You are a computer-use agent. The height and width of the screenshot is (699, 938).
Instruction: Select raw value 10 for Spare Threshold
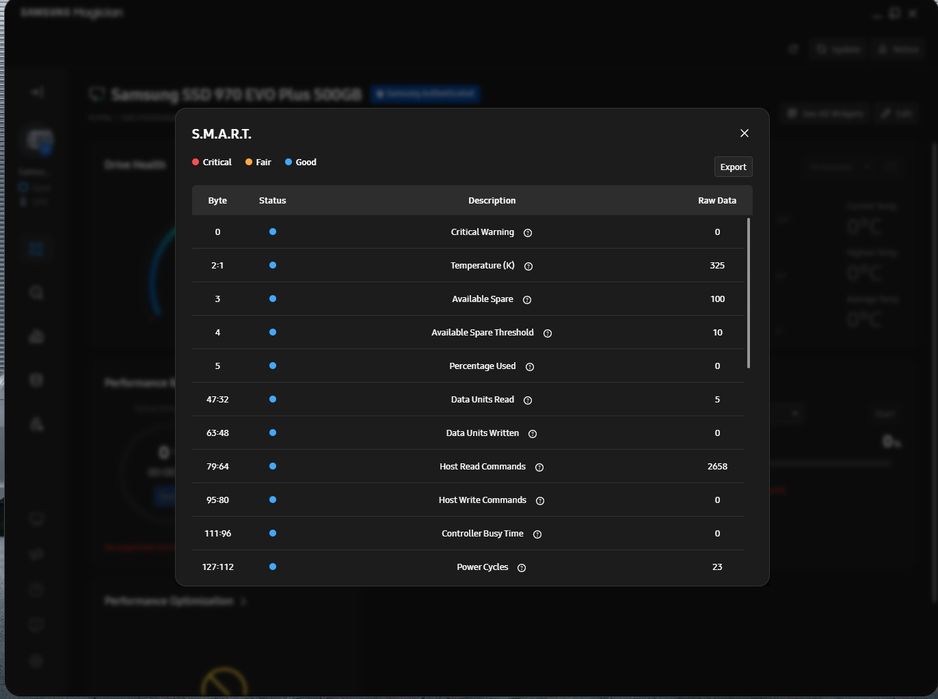(717, 332)
